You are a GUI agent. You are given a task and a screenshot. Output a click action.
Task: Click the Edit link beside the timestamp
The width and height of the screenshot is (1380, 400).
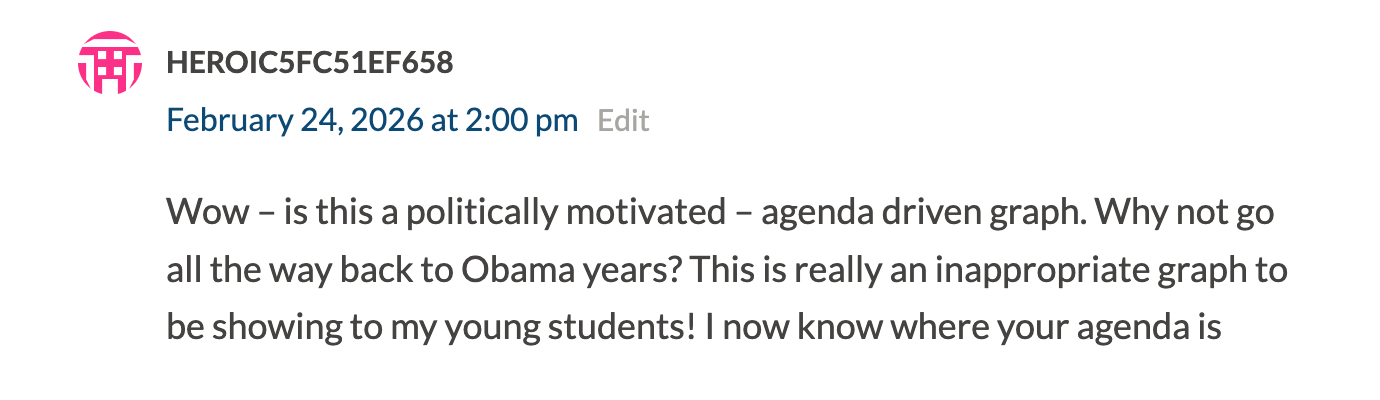click(x=623, y=122)
